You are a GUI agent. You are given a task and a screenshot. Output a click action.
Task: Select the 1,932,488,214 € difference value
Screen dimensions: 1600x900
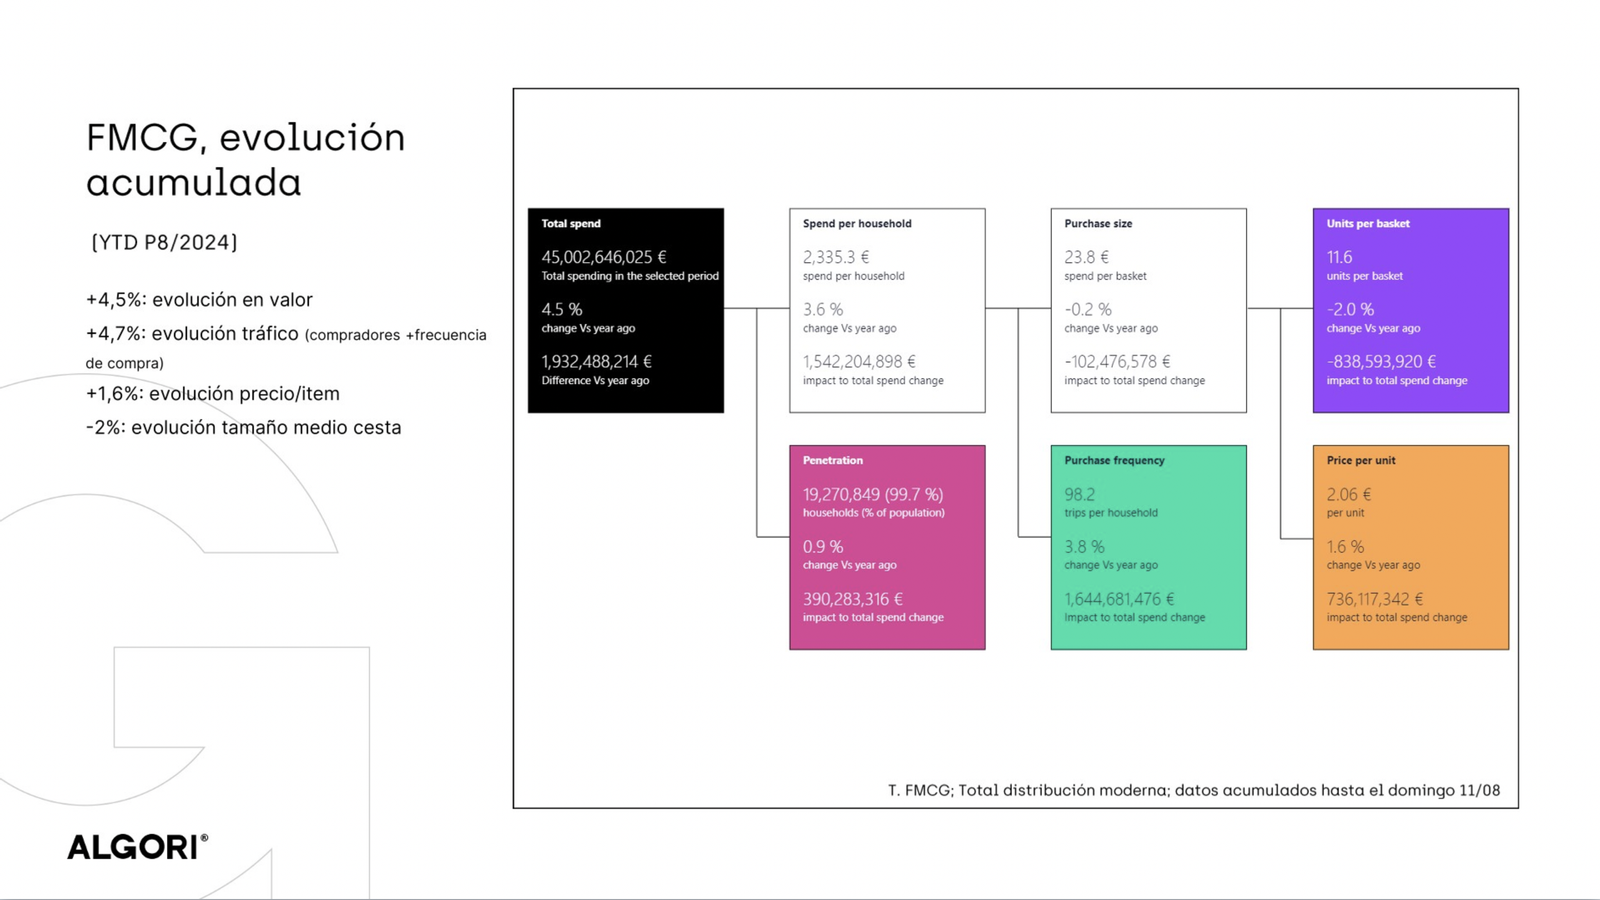pyautogui.click(x=596, y=362)
